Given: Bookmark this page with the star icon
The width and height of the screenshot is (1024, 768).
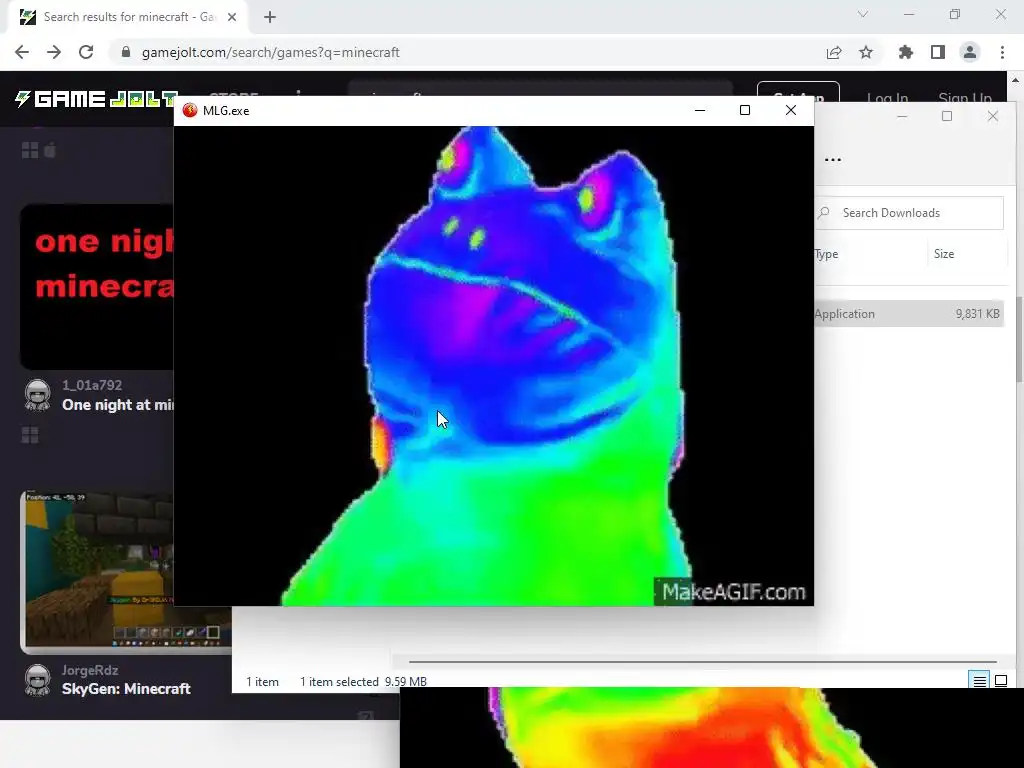Looking at the screenshot, I should tap(866, 52).
